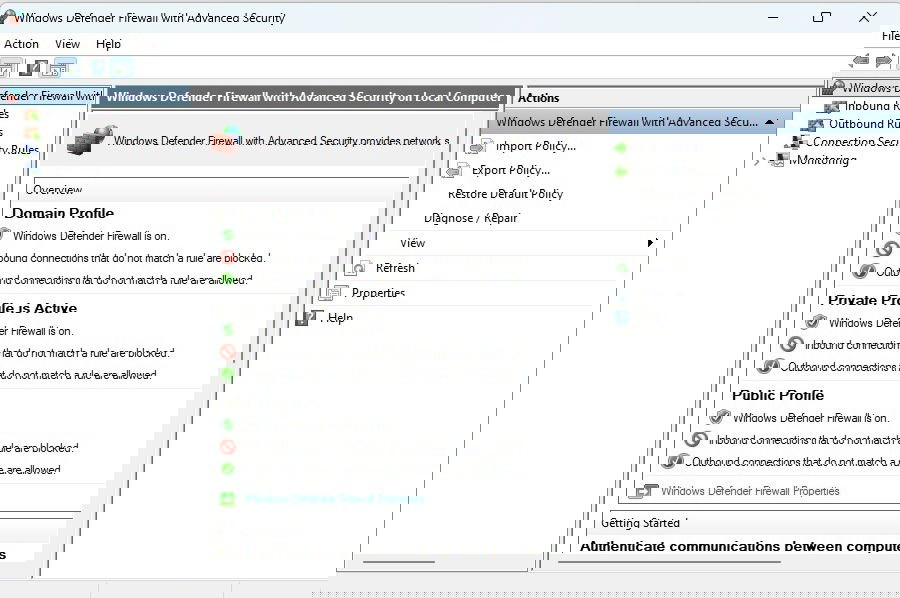Expand the View submenu arrow in Actions pane
This screenshot has width=900, height=598.
651,243
